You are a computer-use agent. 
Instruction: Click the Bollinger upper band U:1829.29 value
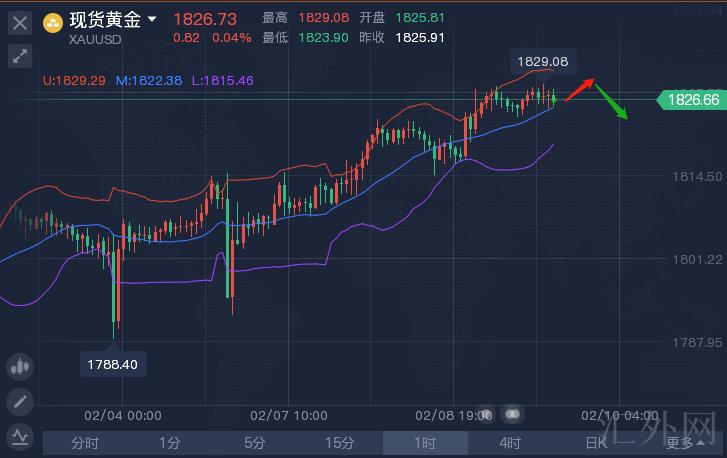[76, 80]
